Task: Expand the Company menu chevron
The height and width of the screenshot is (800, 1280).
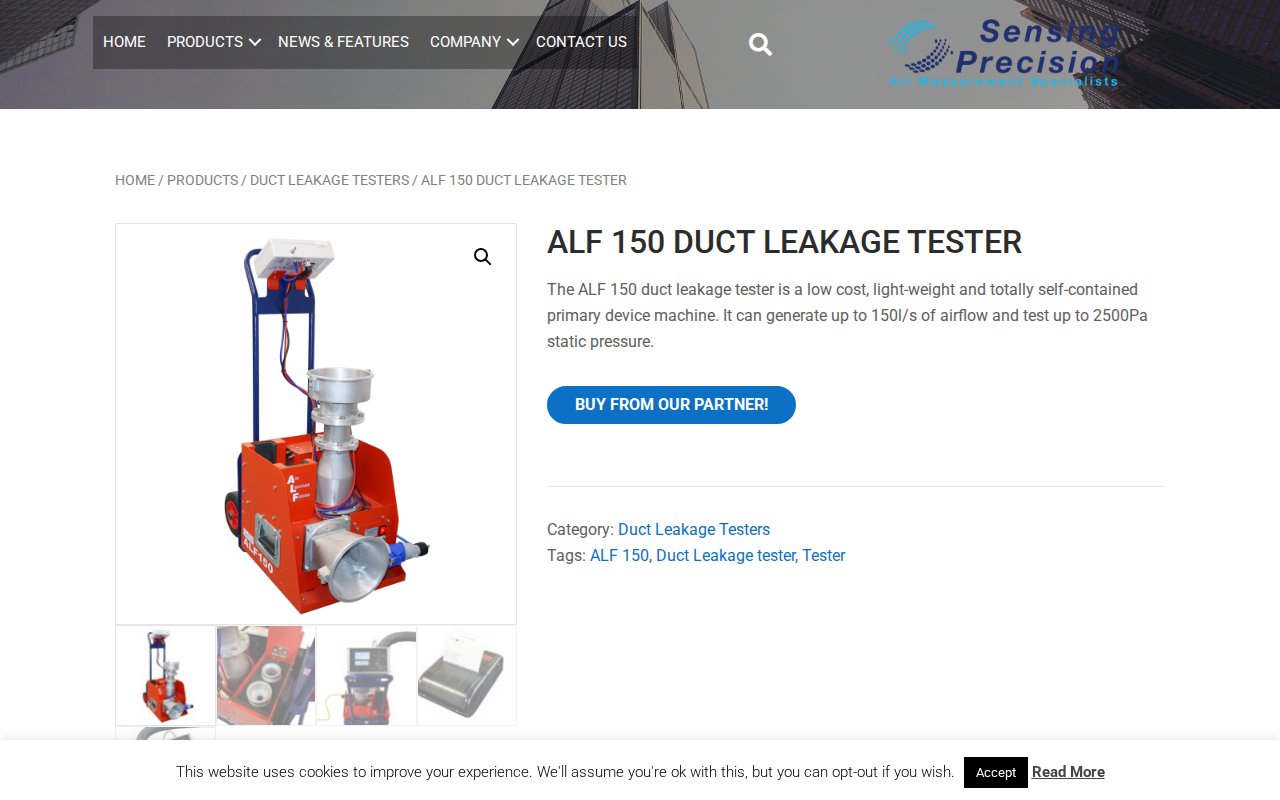Action: click(513, 42)
